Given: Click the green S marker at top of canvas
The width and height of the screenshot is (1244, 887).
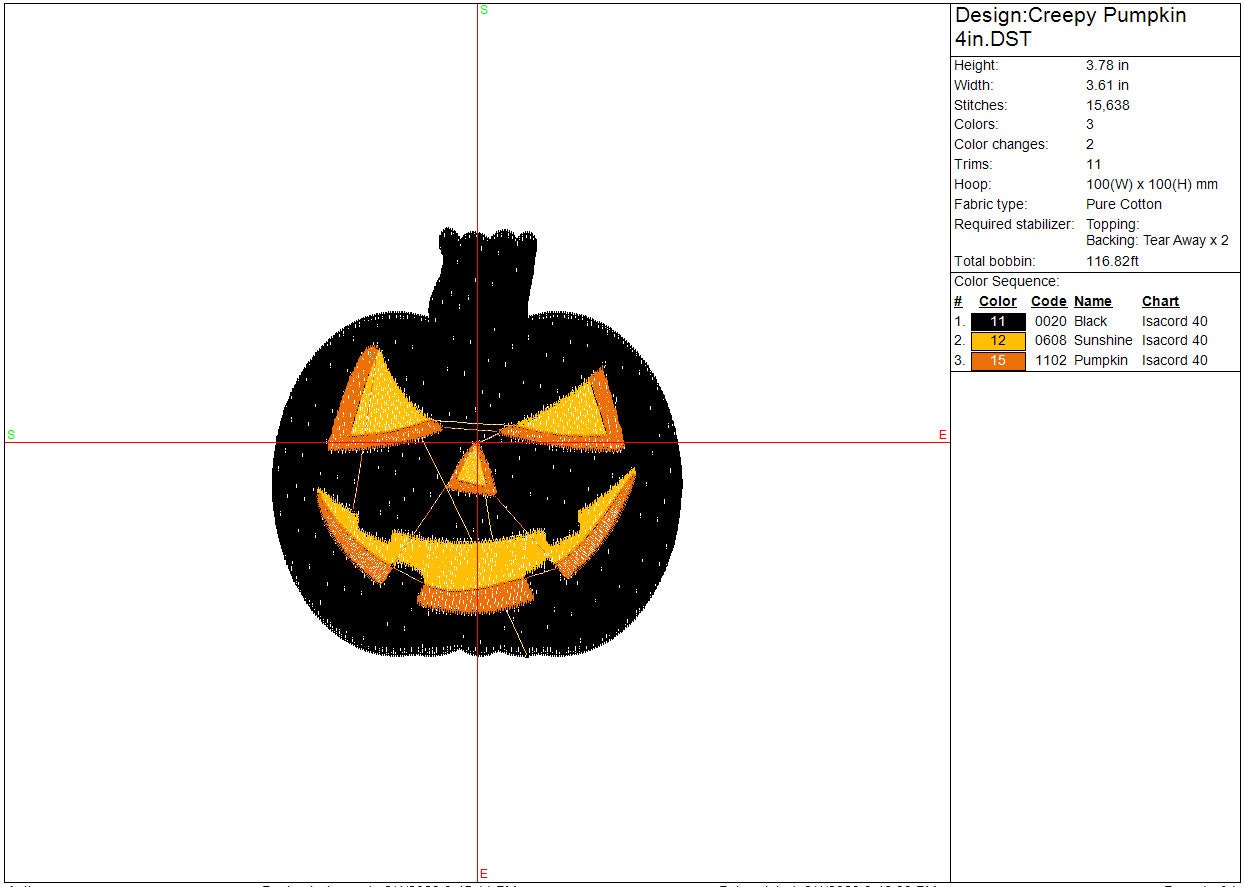Looking at the screenshot, I should click(484, 10).
